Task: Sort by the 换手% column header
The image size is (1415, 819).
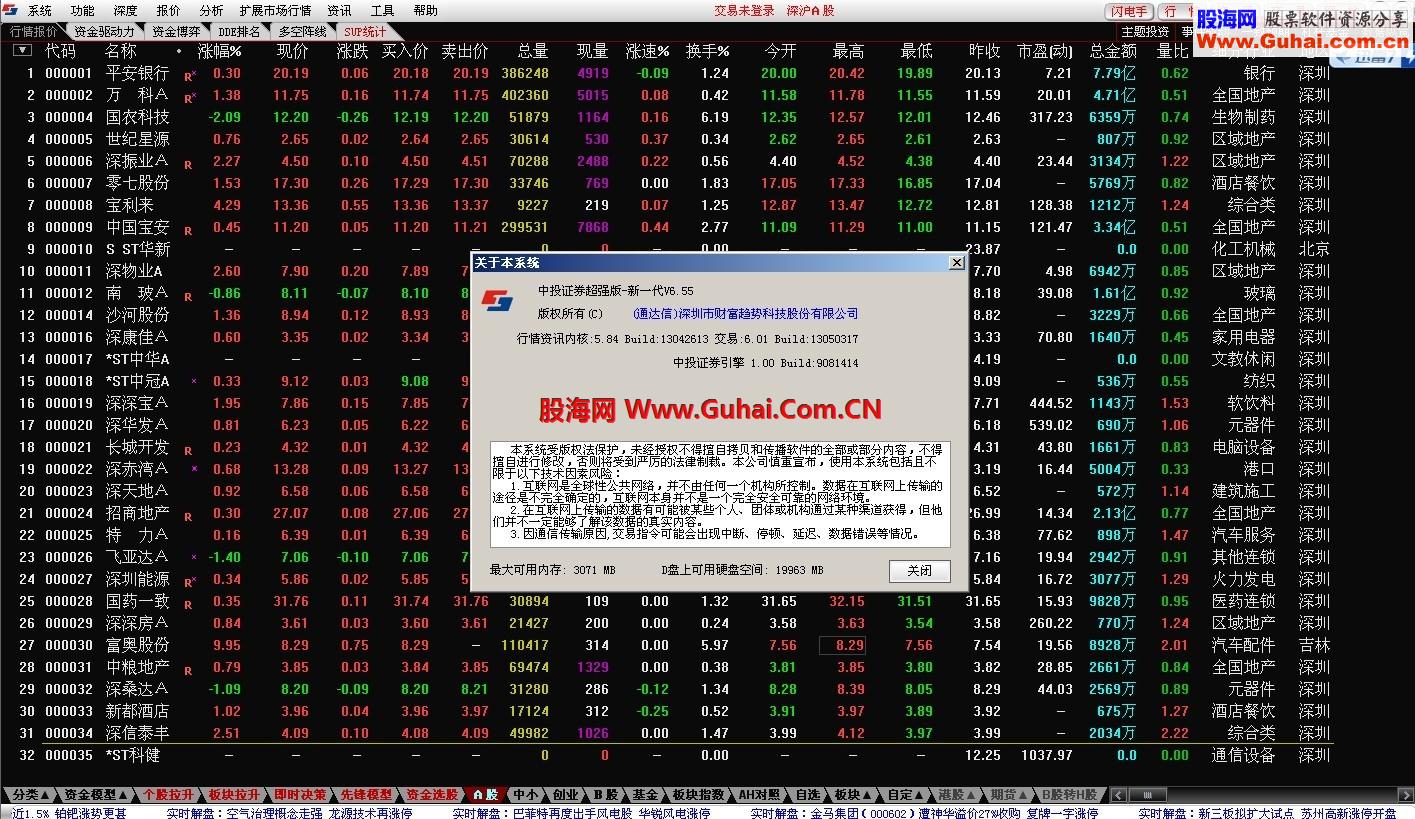Action: (x=708, y=50)
